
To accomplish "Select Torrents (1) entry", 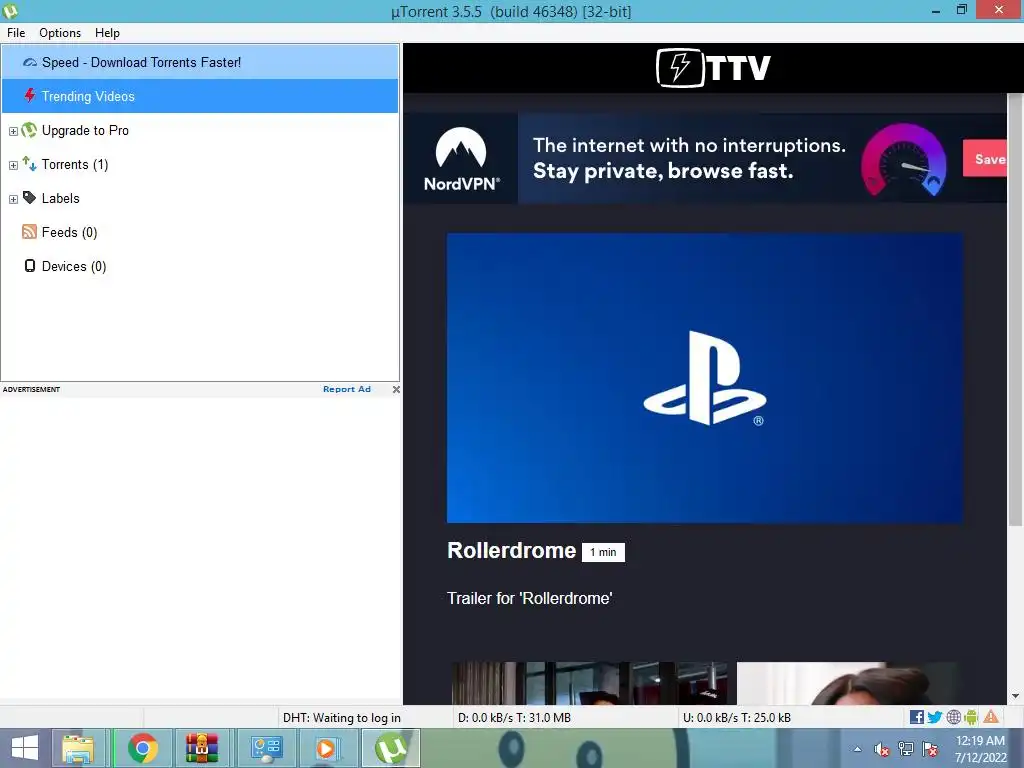I will point(74,164).
